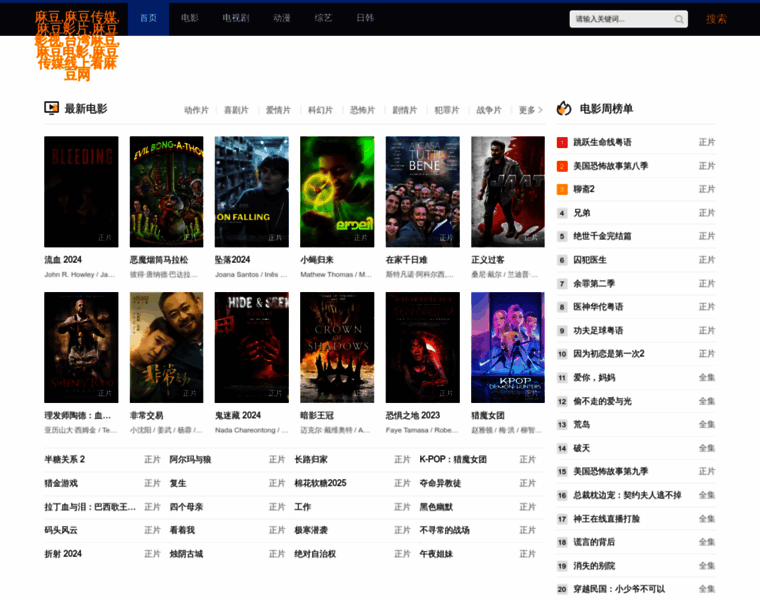Open the 恐惧之地 2023 poster
The height and width of the screenshot is (600, 760).
[x=423, y=347]
